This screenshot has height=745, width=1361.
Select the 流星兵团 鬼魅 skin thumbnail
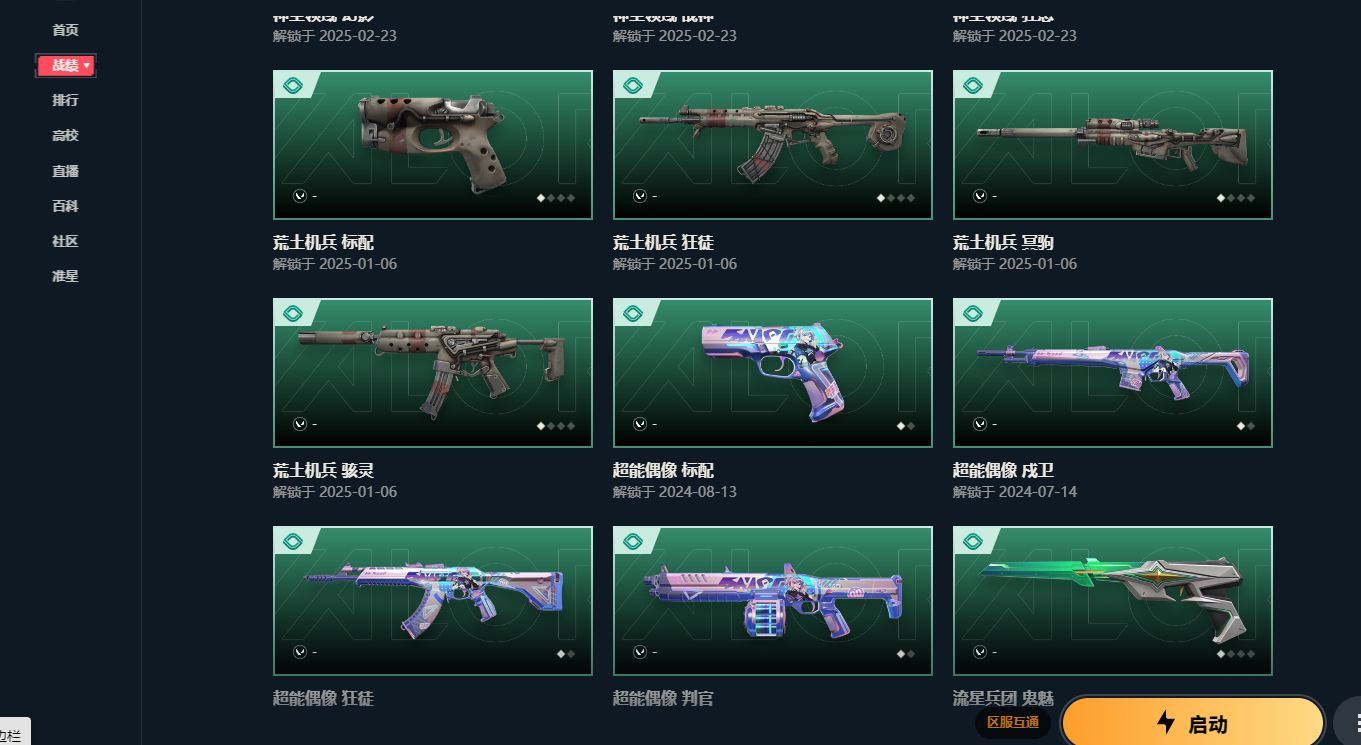[1113, 601]
